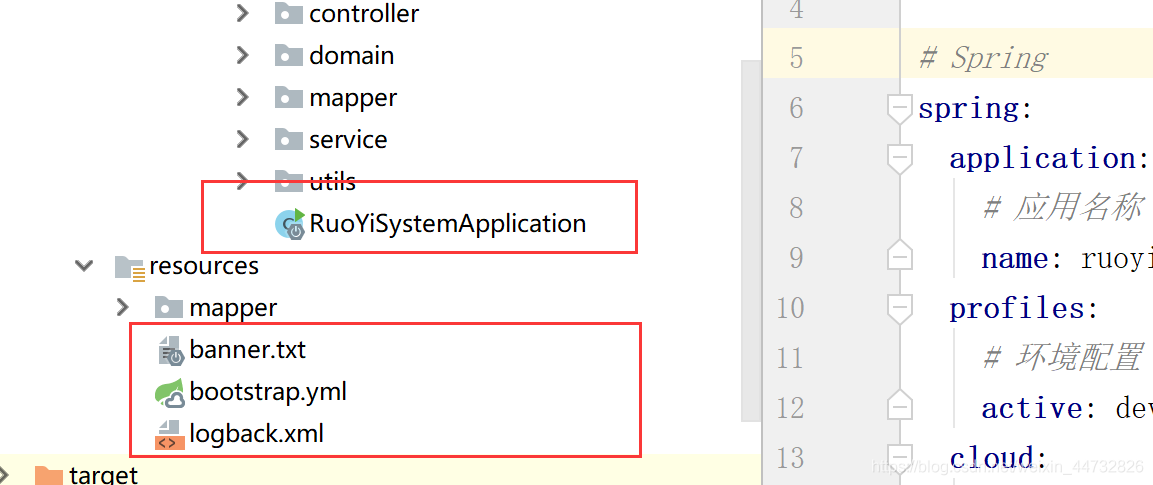Click the controller folder icon

coord(289,13)
